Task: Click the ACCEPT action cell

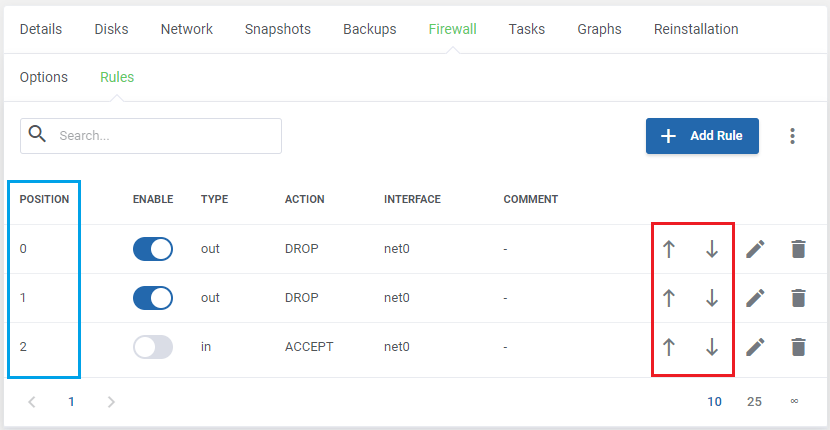Action: tap(309, 347)
